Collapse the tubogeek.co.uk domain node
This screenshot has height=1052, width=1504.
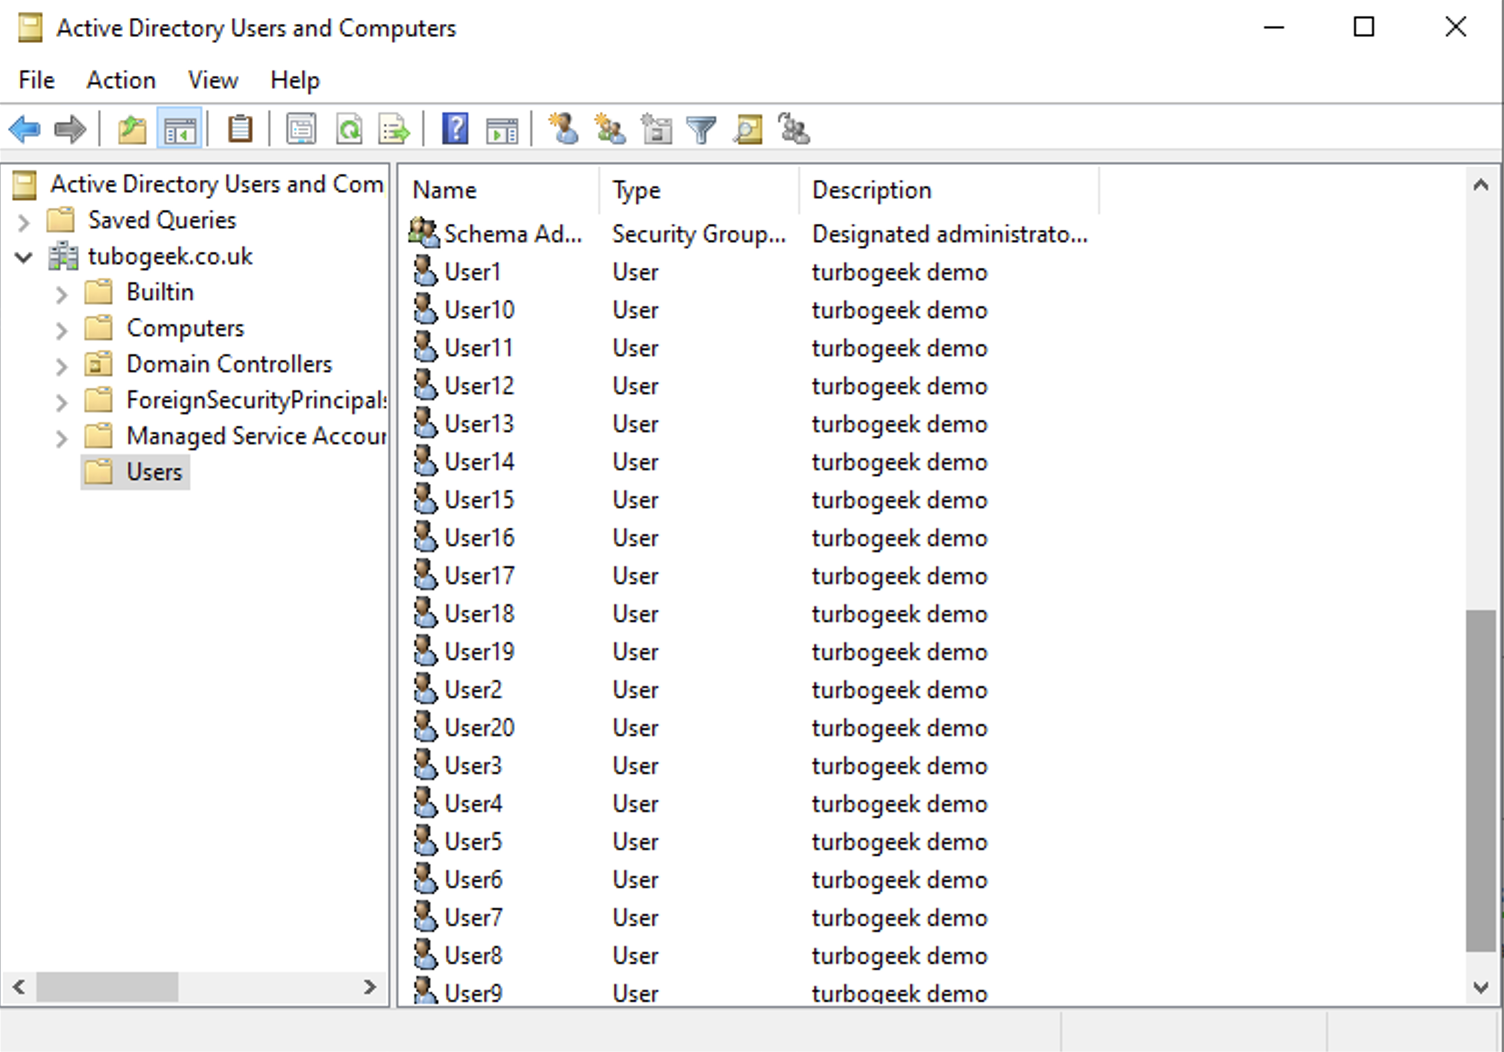point(22,256)
